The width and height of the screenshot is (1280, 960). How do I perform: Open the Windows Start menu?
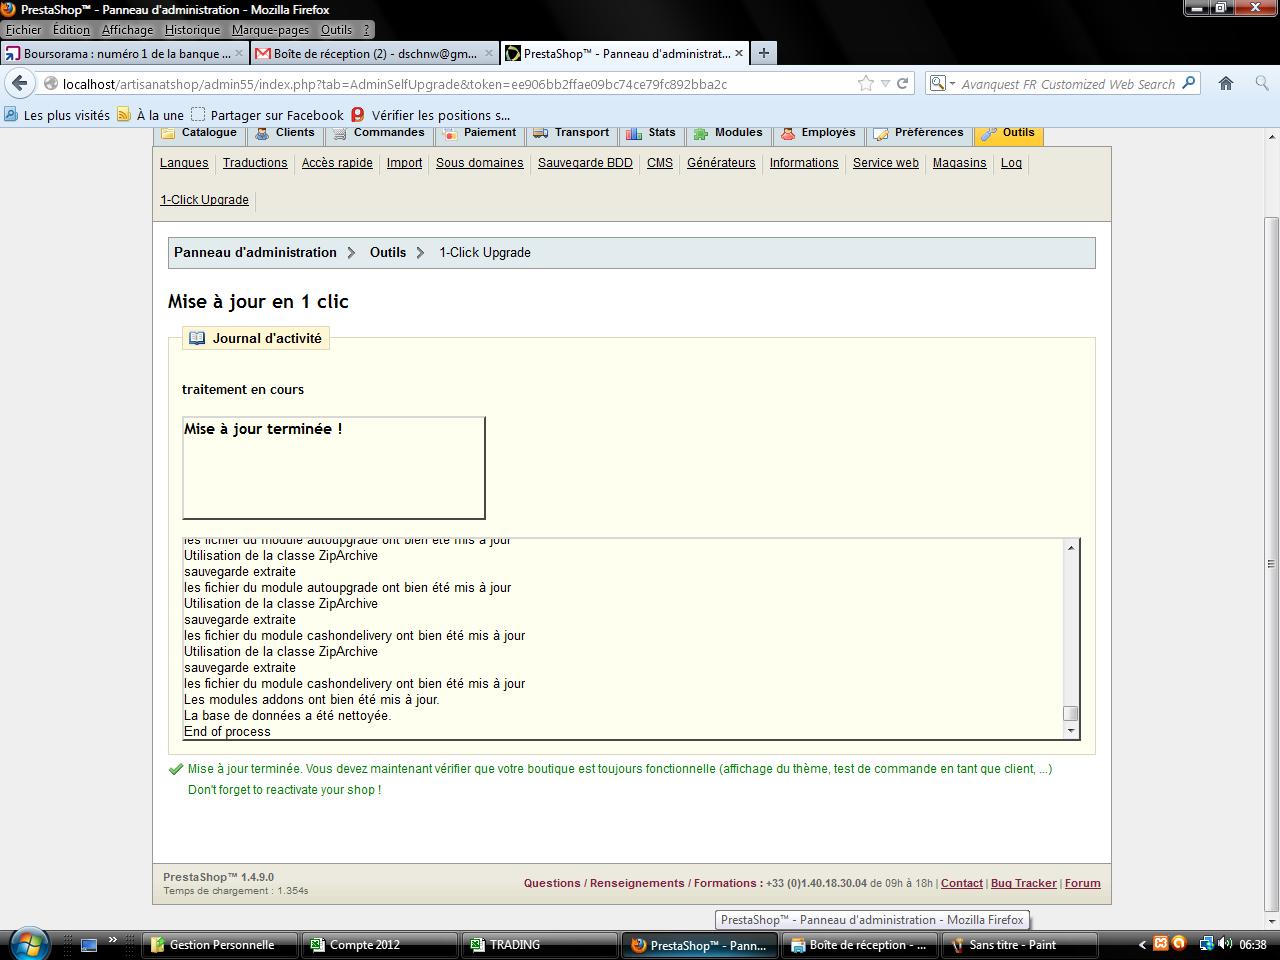(x=28, y=943)
